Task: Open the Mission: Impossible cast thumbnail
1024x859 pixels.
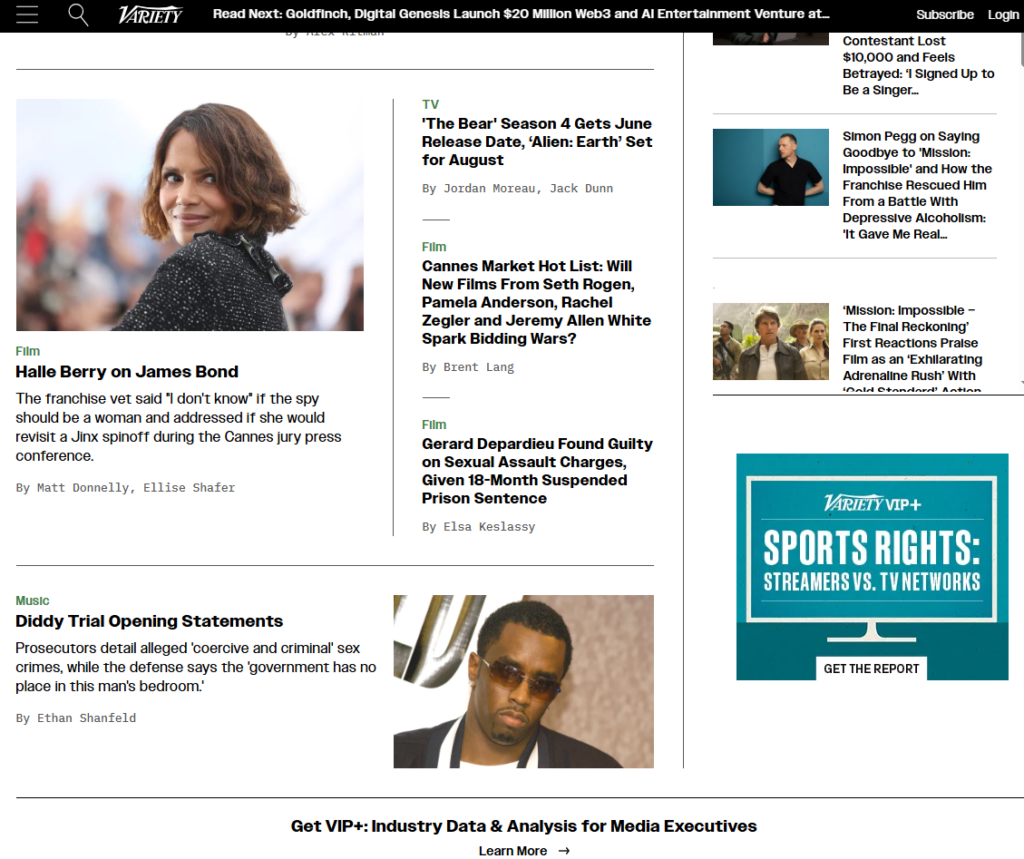Action: click(771, 341)
